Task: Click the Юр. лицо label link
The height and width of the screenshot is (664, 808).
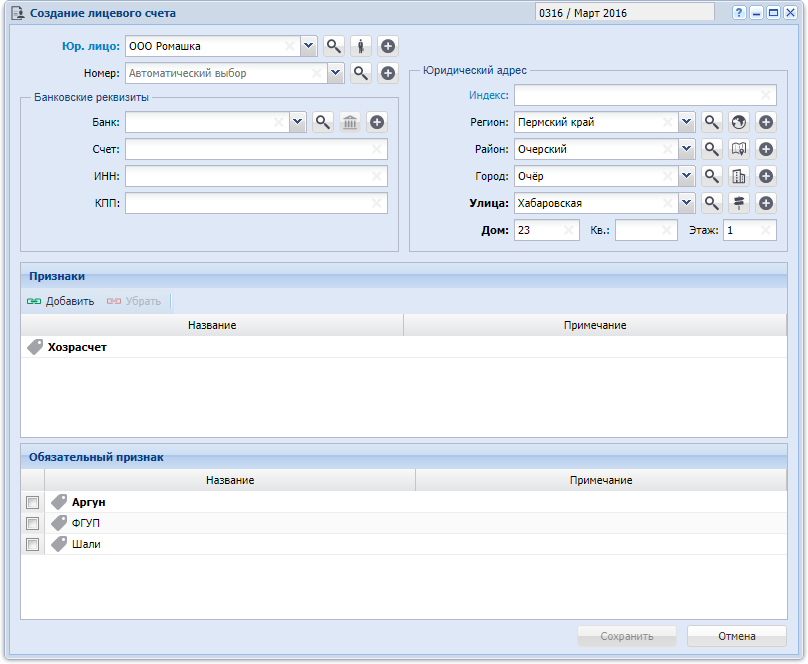Action: [91, 46]
